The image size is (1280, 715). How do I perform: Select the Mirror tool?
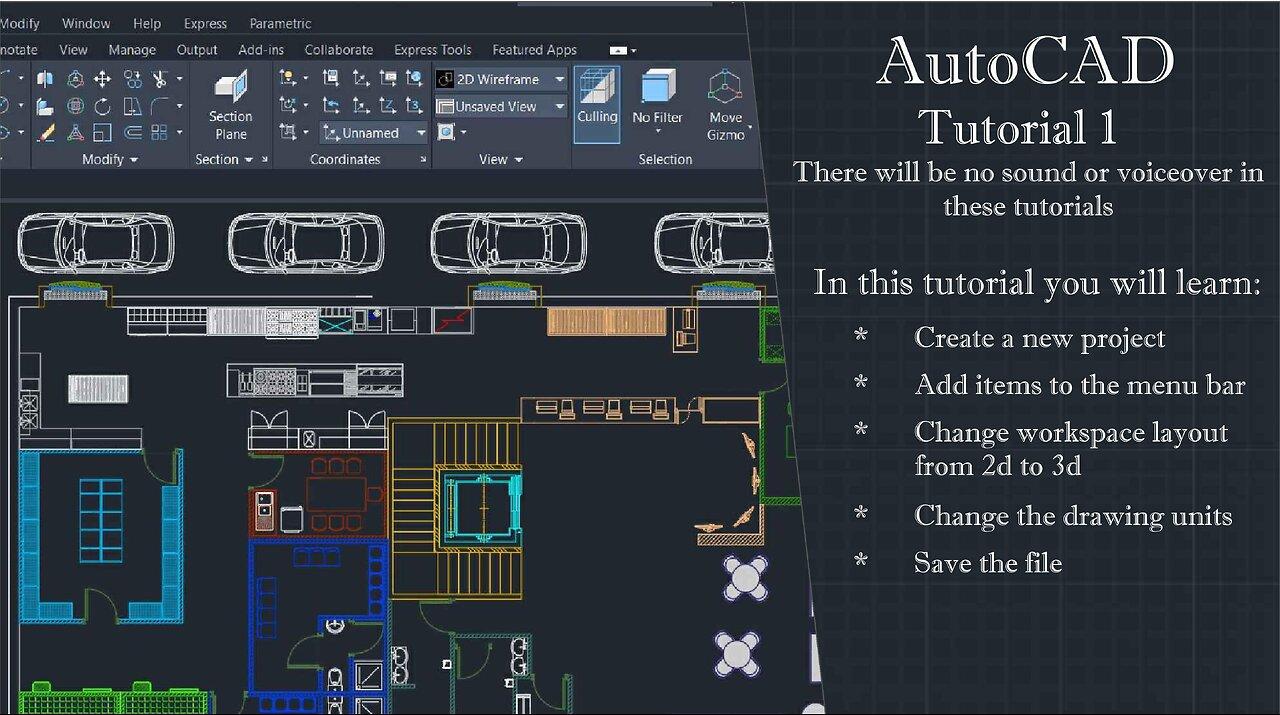pos(44,79)
